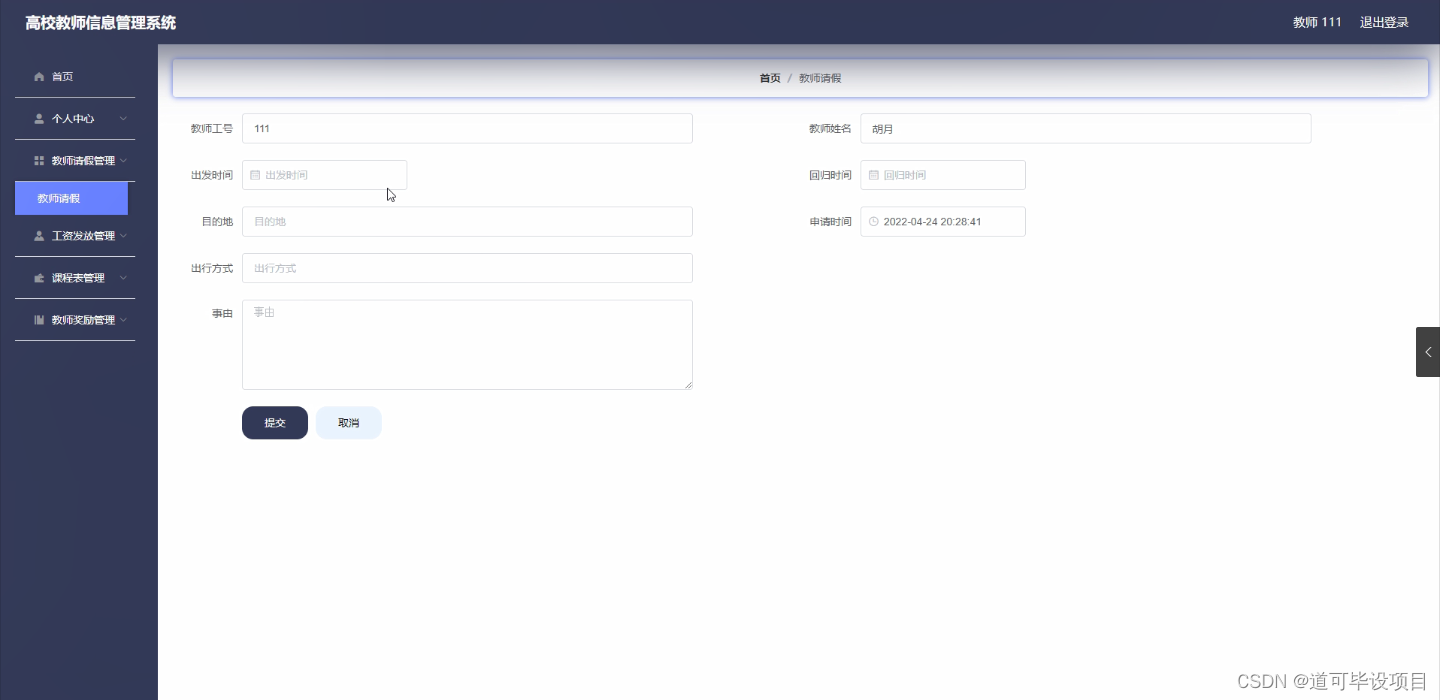The image size is (1440, 700).
Task: Click the home icon beside 首页
Action: coord(39,76)
